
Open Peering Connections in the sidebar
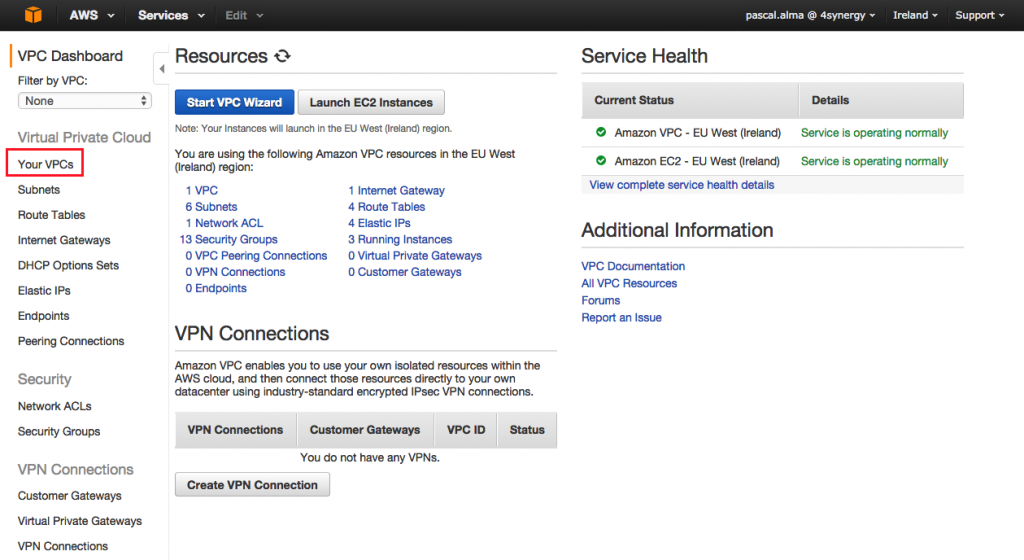pos(71,341)
